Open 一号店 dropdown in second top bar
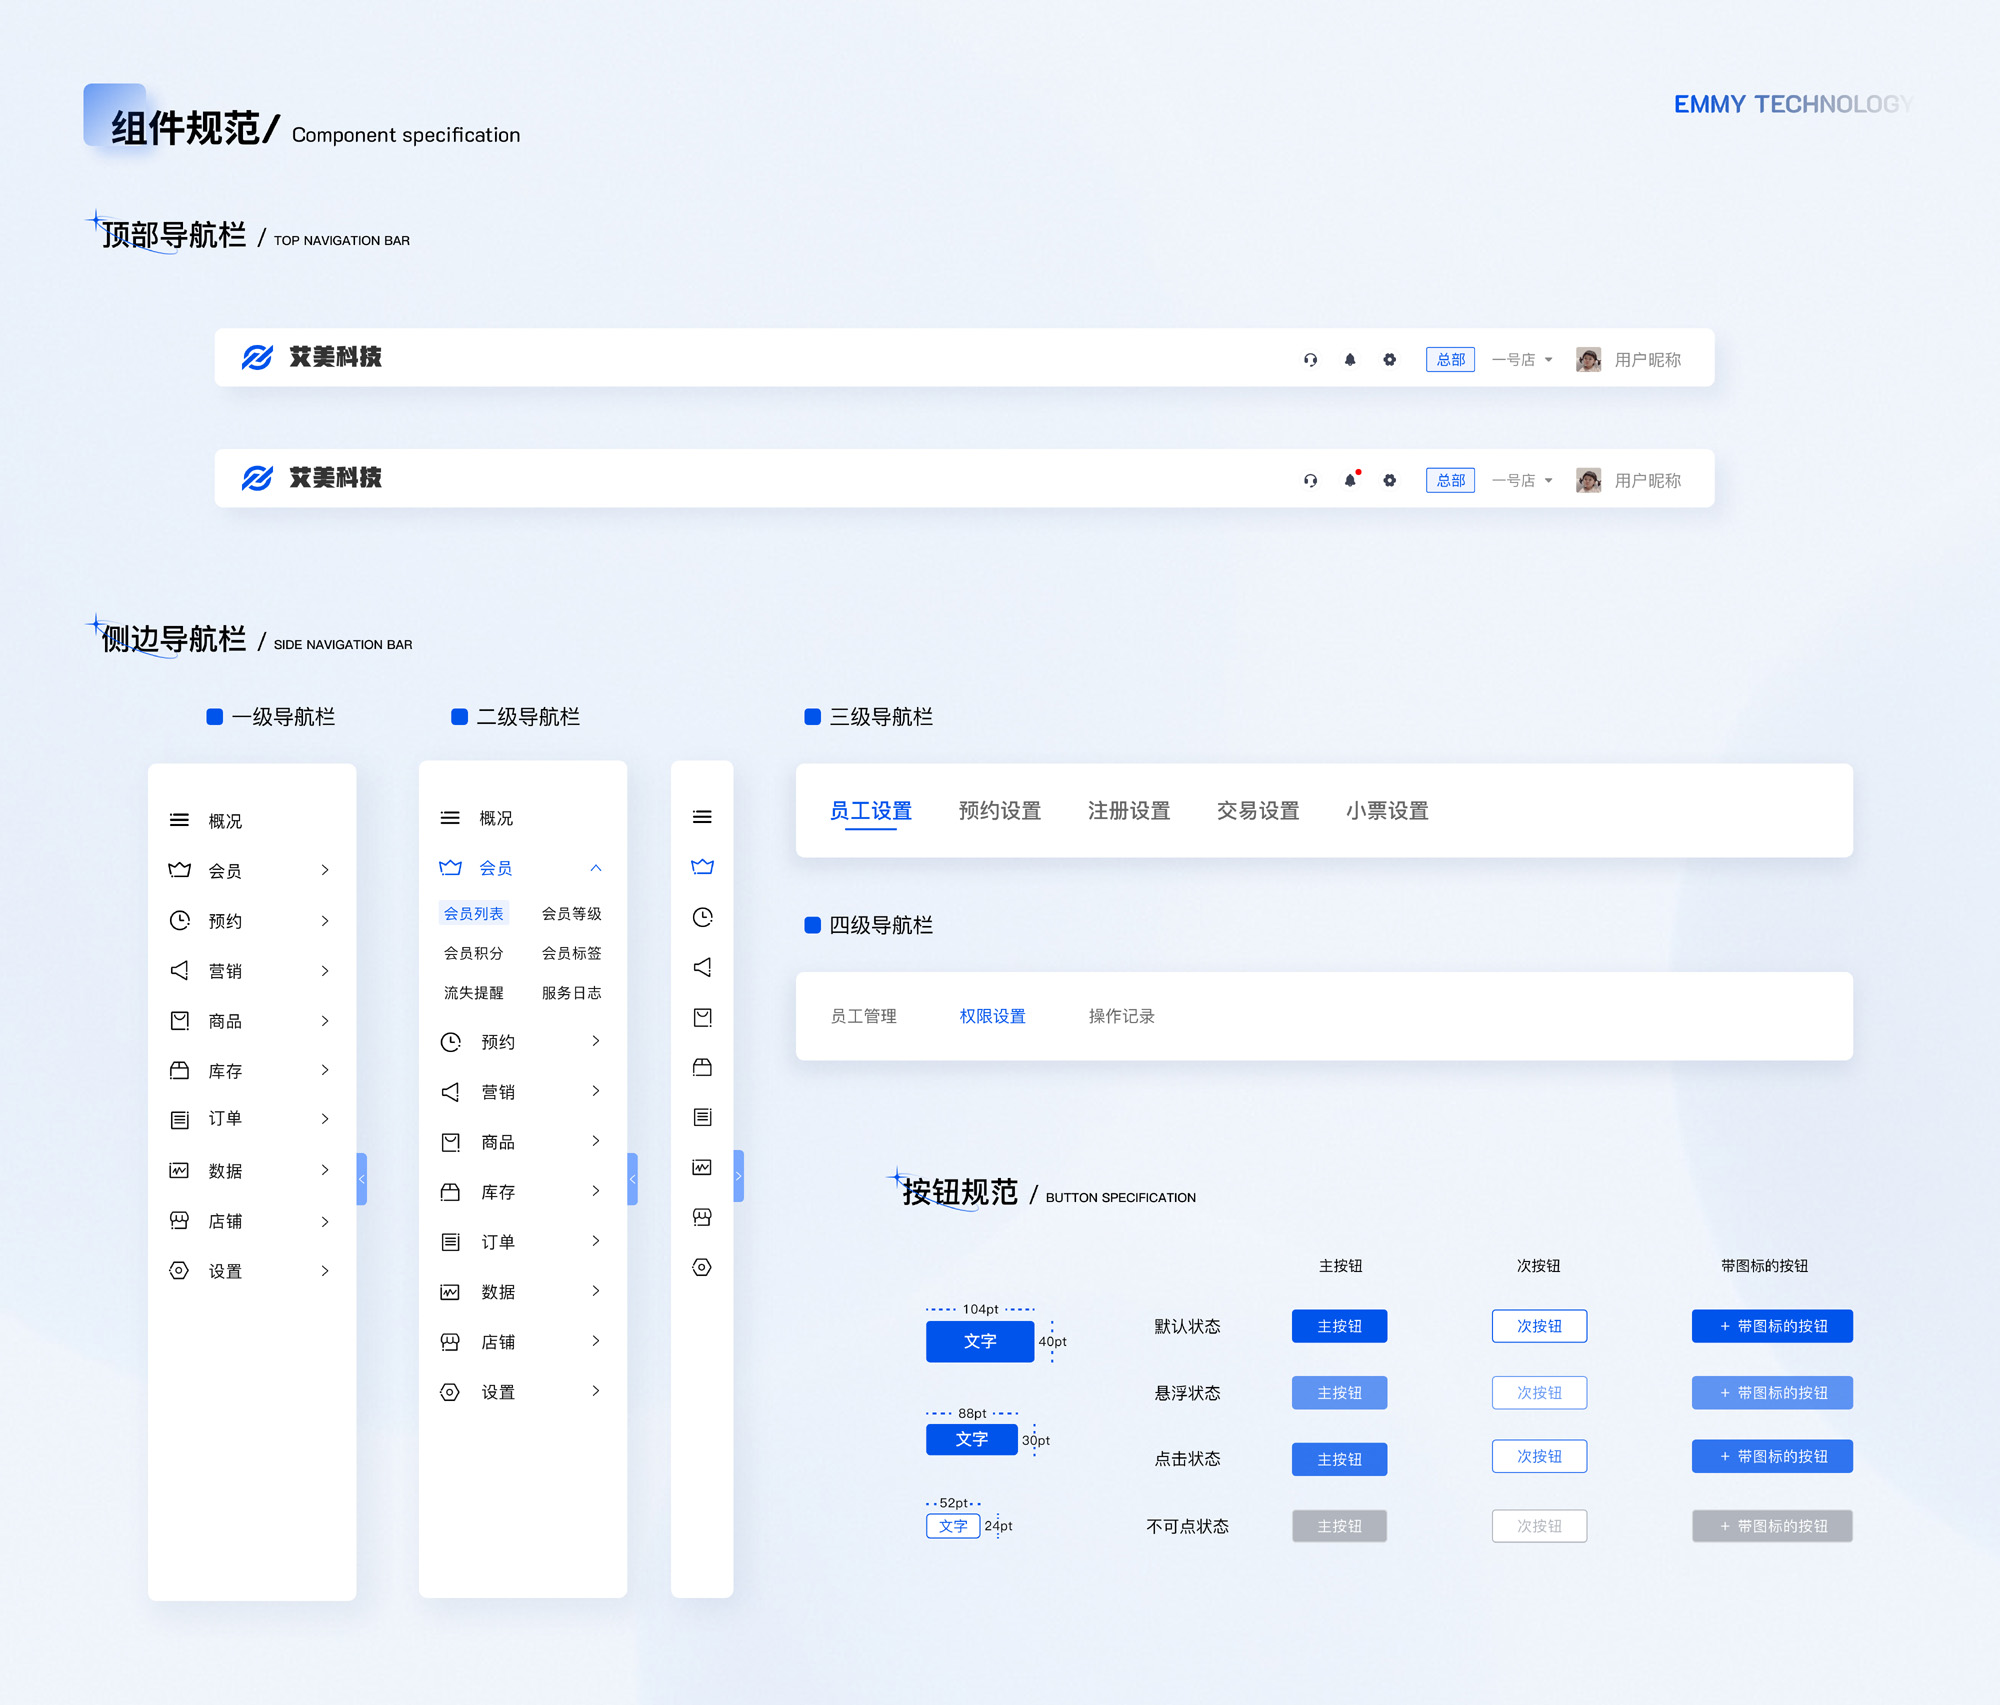Image resolution: width=2000 pixels, height=1705 pixels. coord(1522,481)
